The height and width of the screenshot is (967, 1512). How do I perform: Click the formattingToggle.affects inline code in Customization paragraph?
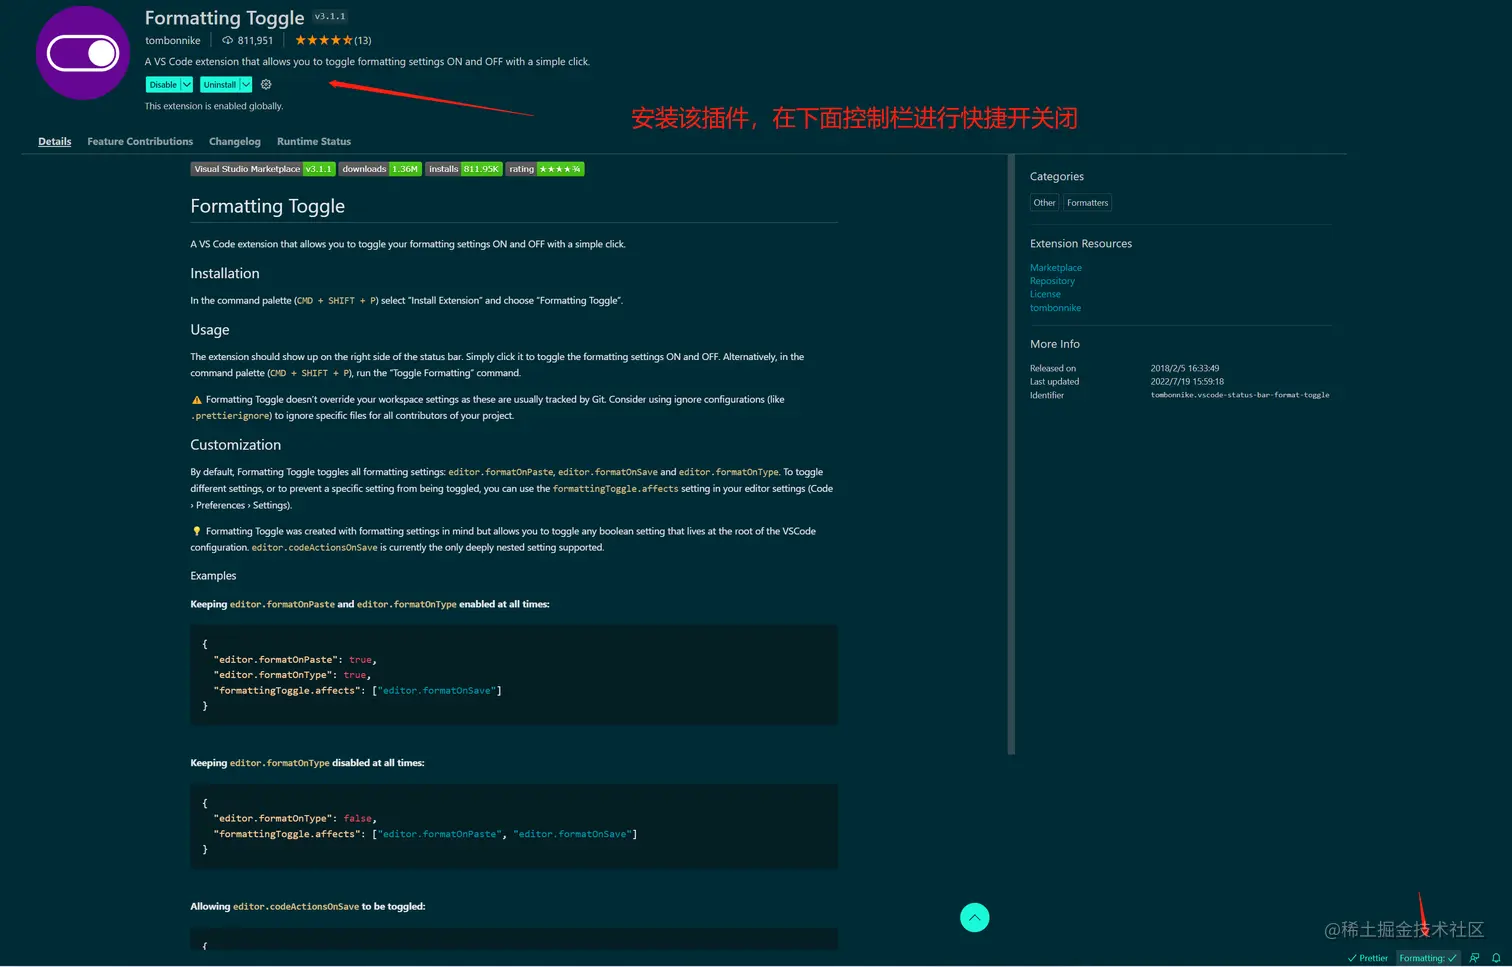point(615,489)
